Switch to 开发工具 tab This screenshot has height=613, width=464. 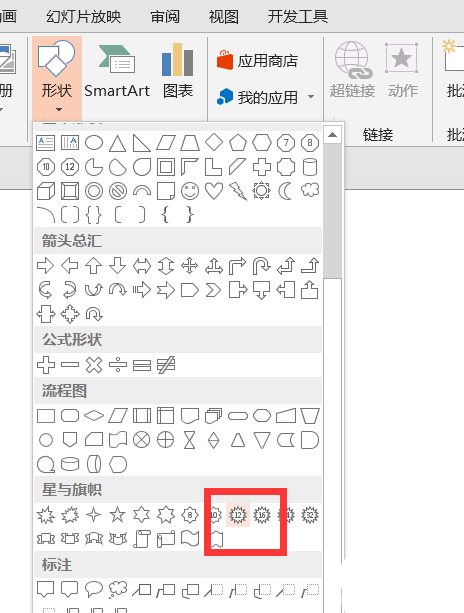pos(297,17)
